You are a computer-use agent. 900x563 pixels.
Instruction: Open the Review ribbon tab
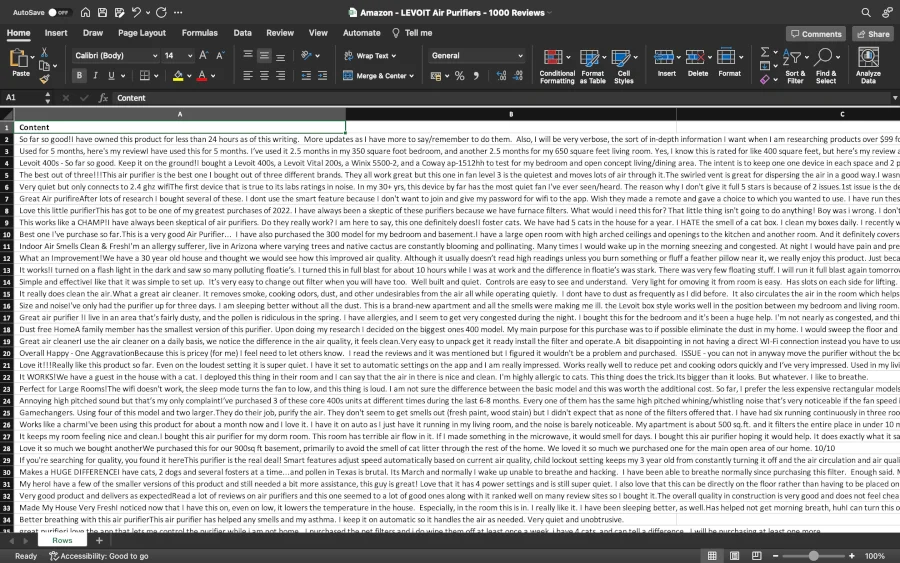(x=280, y=33)
